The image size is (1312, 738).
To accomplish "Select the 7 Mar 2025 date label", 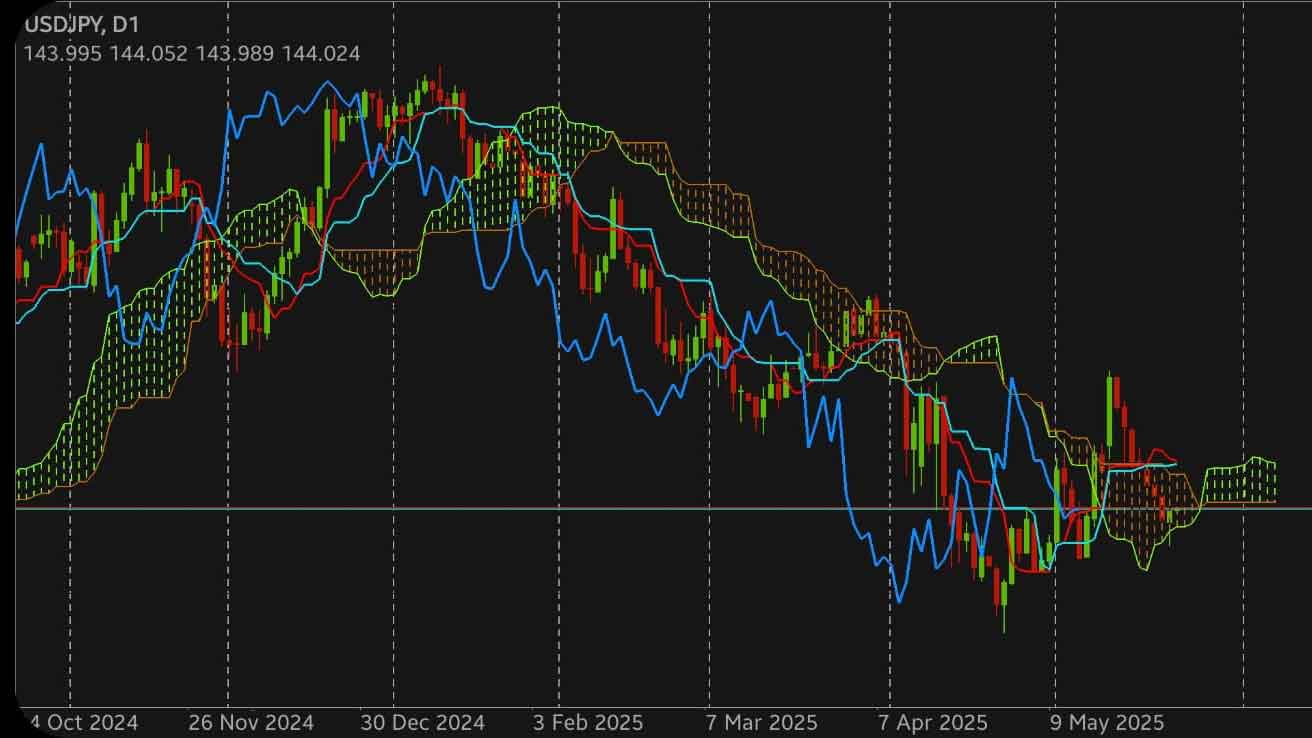I will click(x=761, y=722).
